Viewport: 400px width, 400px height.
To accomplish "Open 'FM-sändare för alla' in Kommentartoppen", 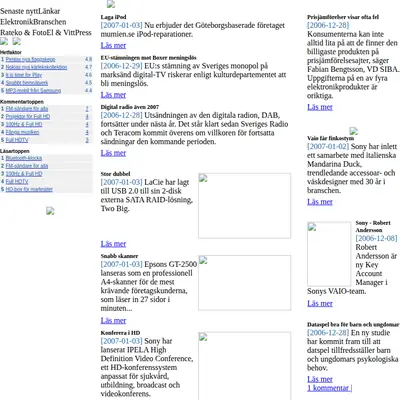I will coord(27,109).
